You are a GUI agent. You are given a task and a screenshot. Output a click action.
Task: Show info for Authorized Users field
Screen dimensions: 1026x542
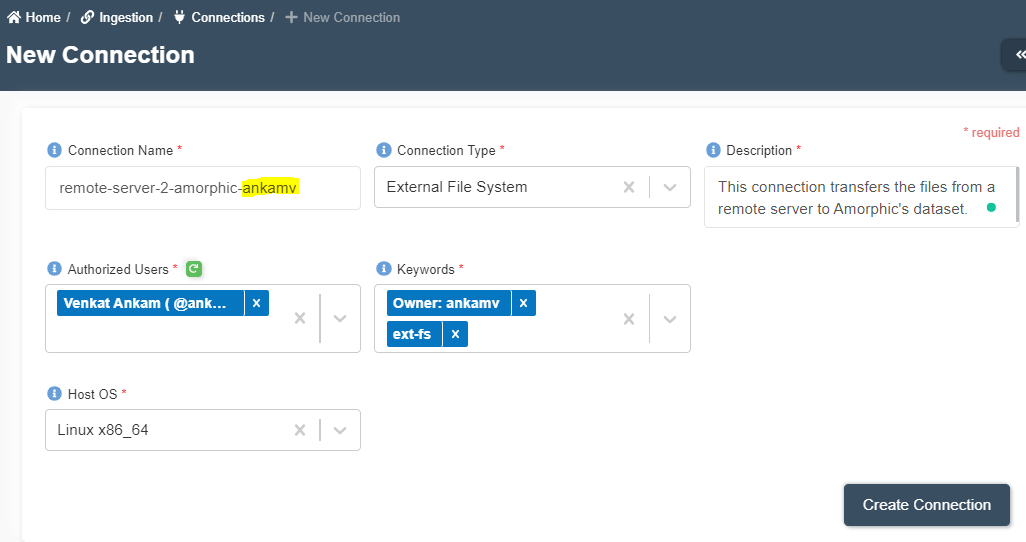(x=54, y=269)
